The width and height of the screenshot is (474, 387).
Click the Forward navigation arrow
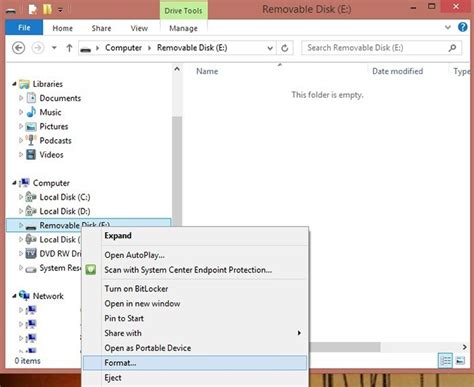point(38,48)
